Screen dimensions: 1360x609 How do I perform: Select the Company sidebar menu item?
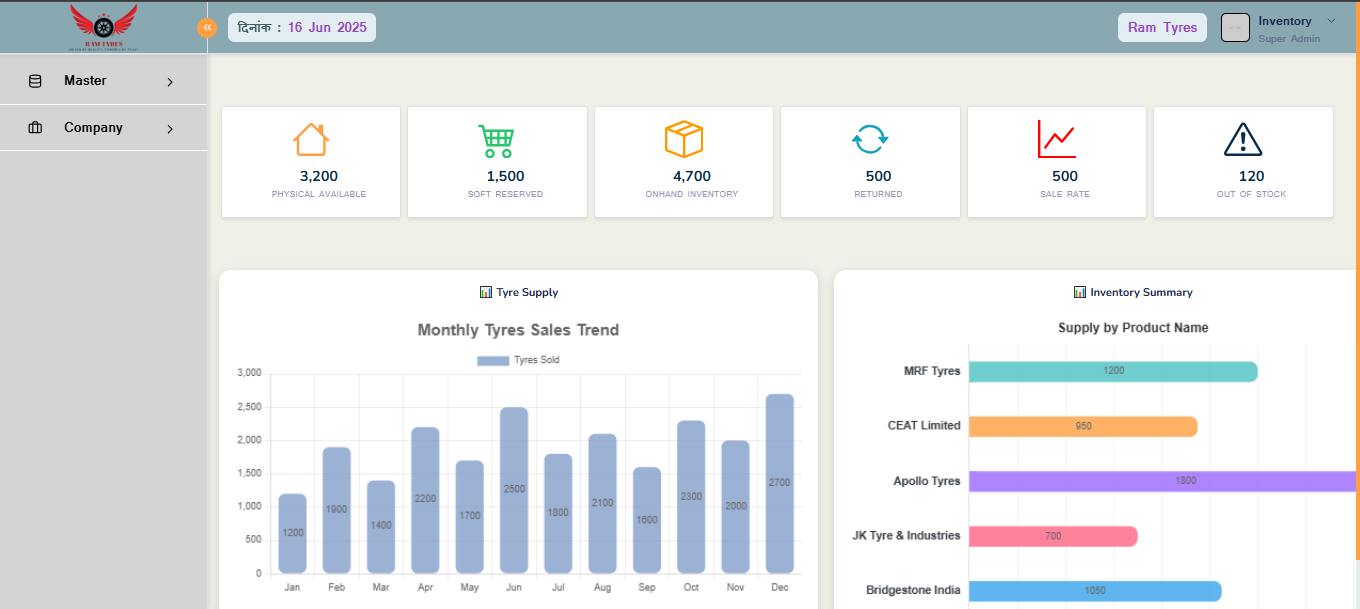click(93, 128)
